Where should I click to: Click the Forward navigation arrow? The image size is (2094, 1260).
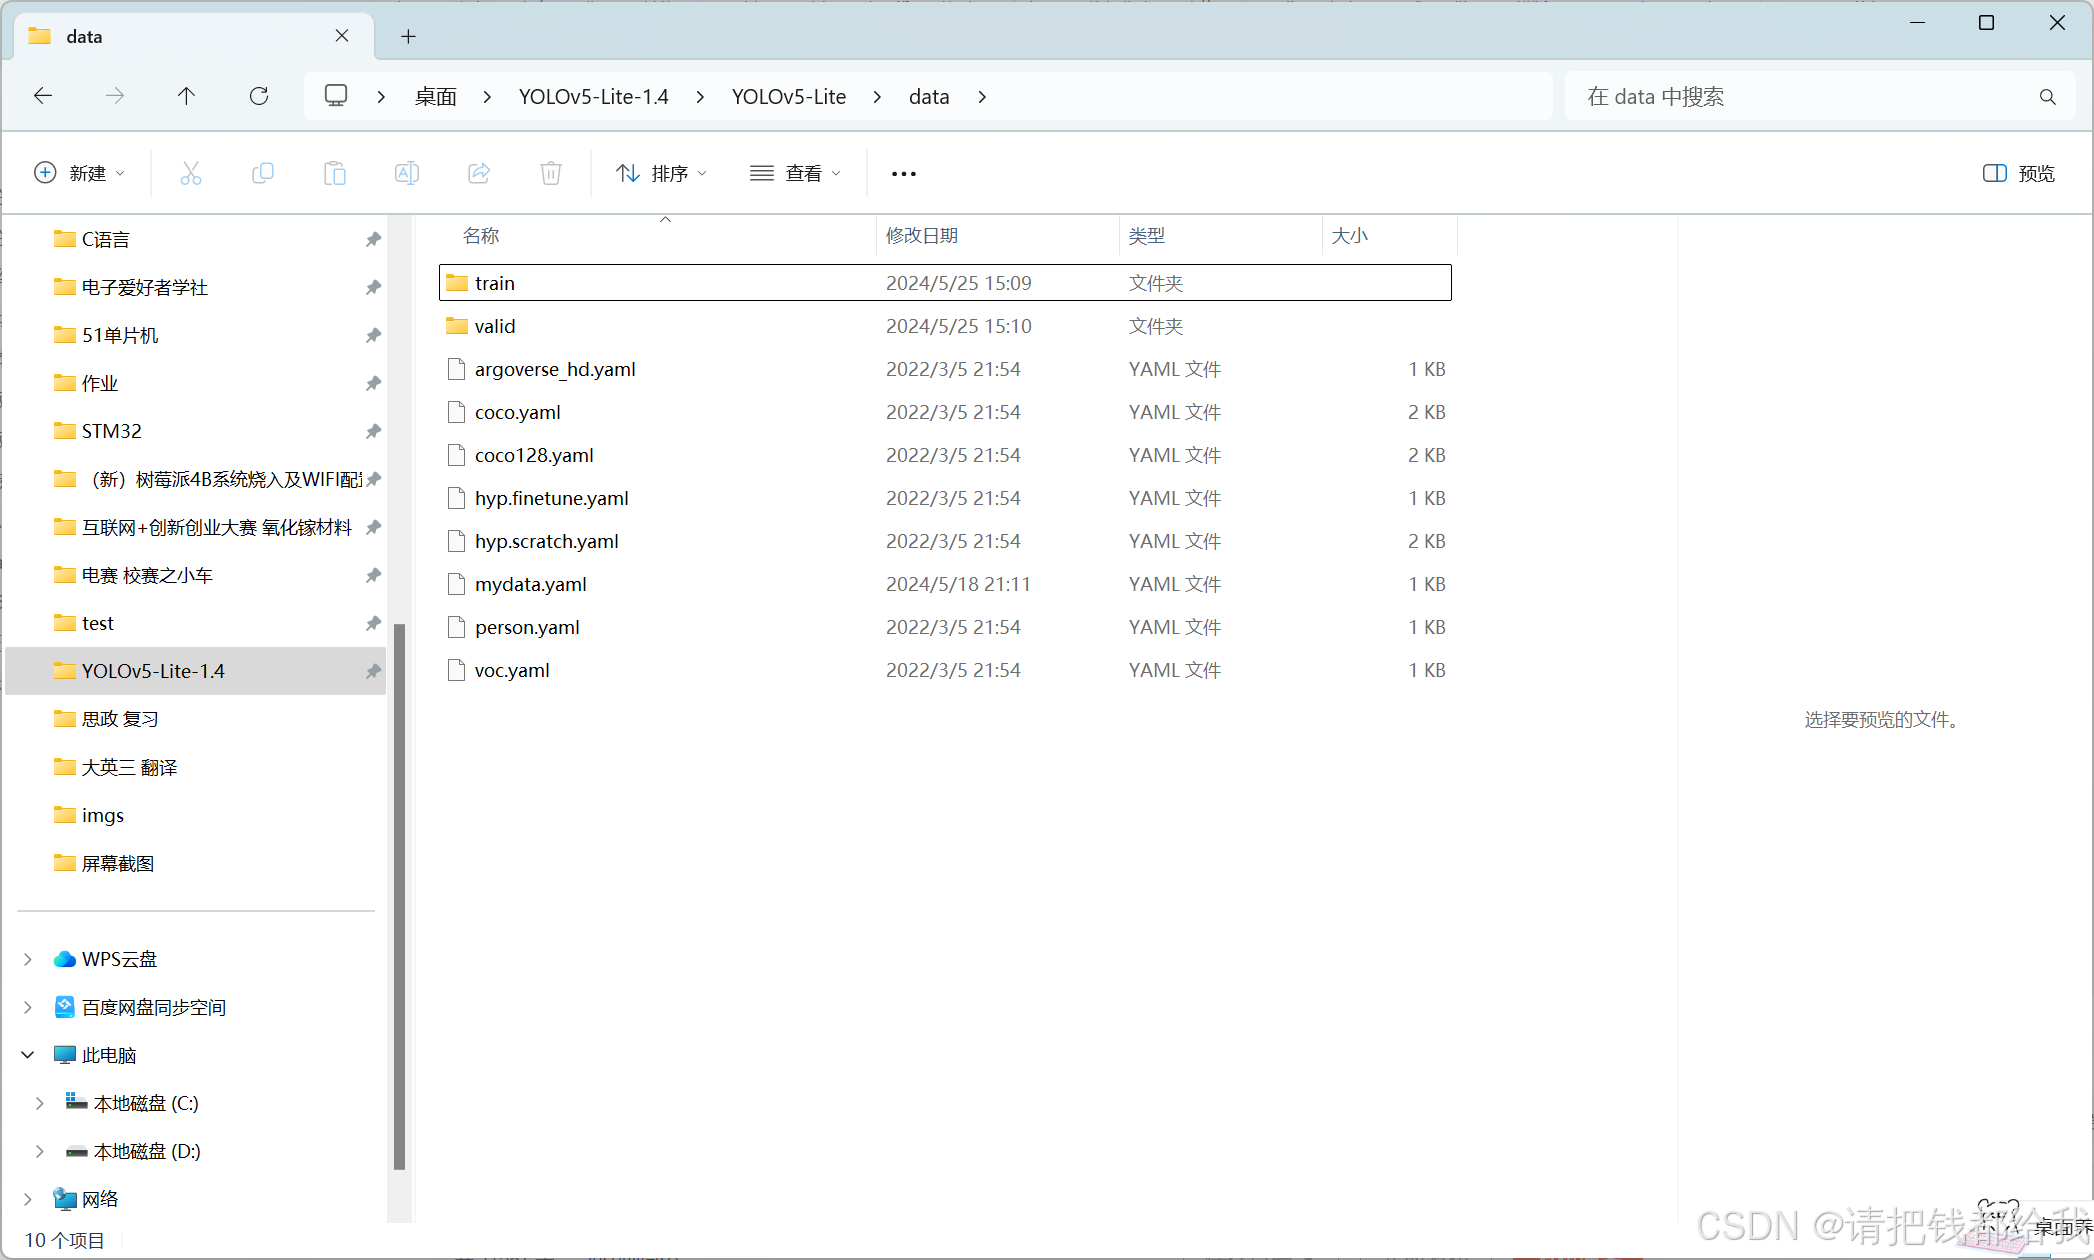115,96
